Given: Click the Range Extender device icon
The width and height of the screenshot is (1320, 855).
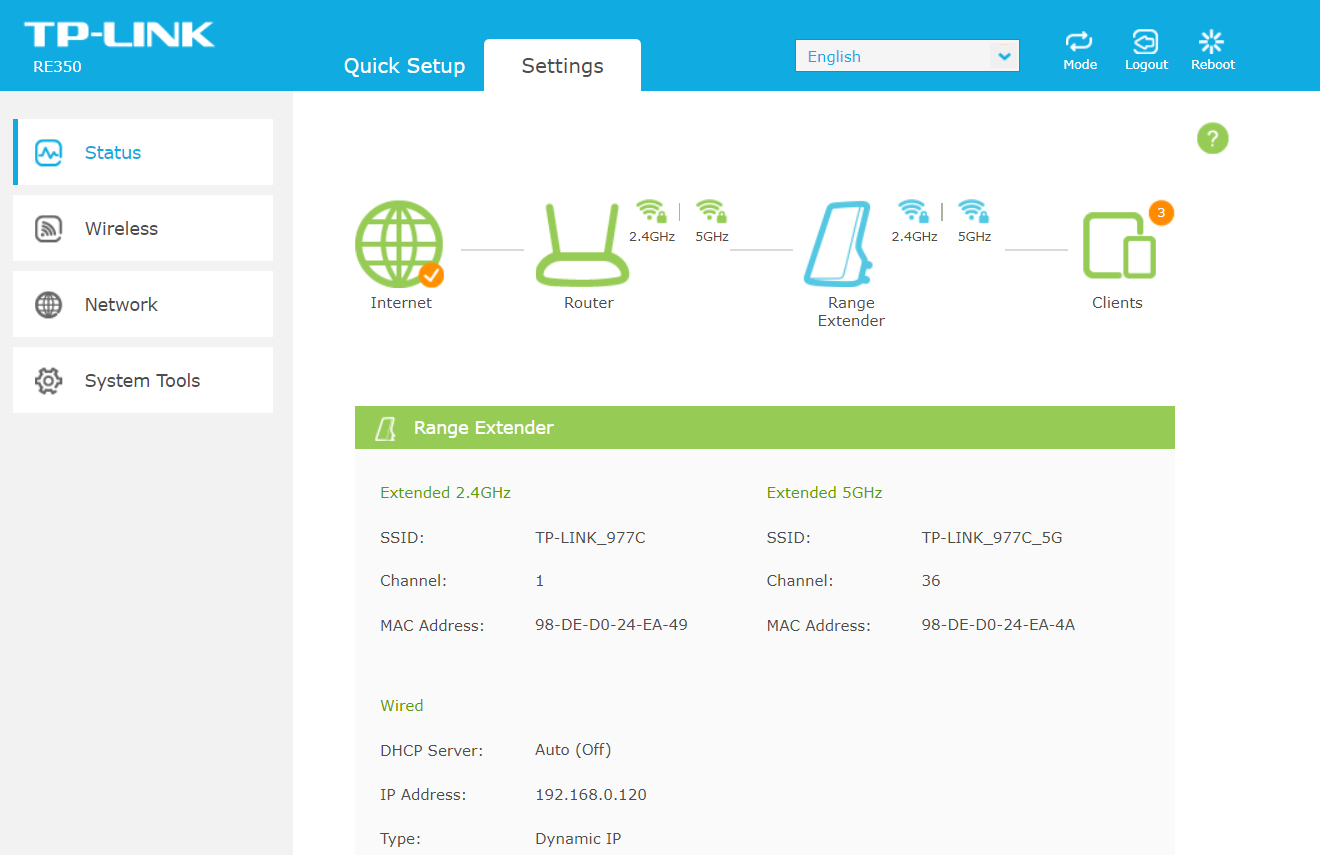Looking at the screenshot, I should click(838, 244).
